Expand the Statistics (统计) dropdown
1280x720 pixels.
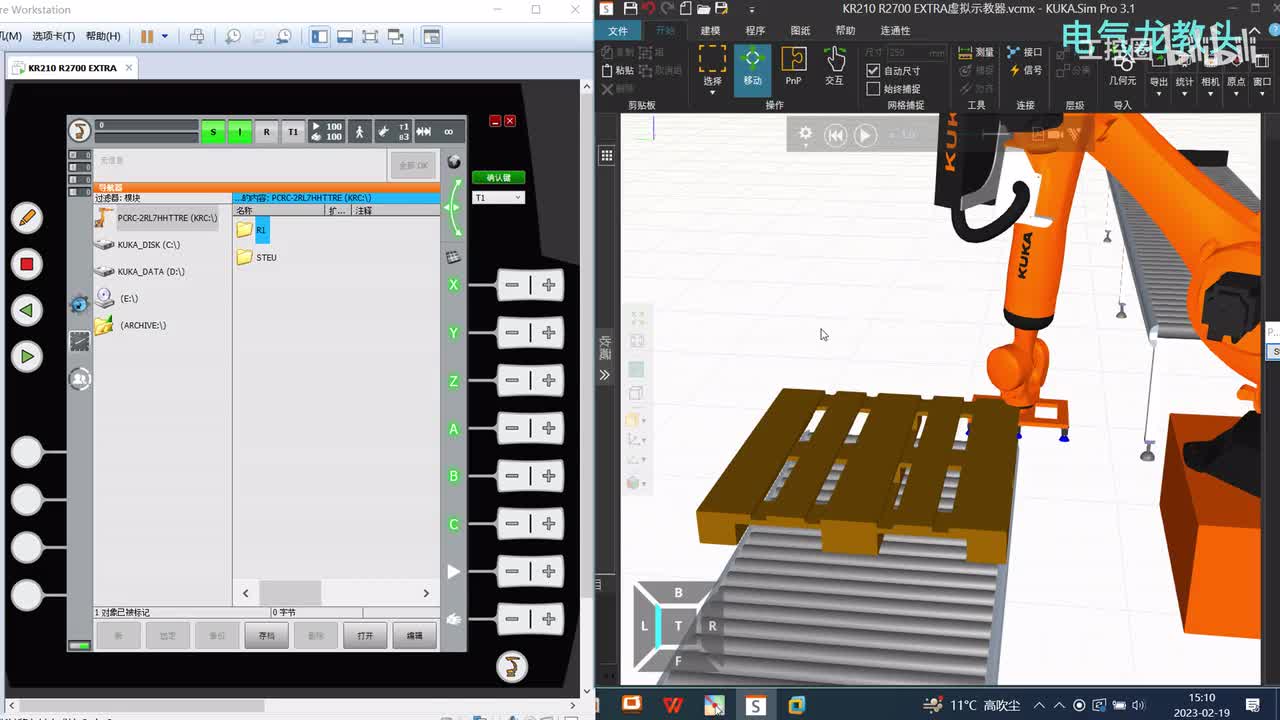click(1184, 94)
